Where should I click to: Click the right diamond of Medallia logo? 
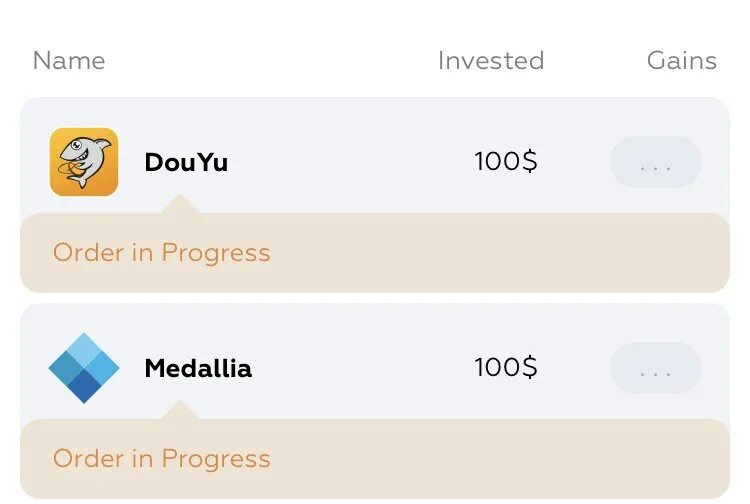pyautogui.click(x=104, y=368)
